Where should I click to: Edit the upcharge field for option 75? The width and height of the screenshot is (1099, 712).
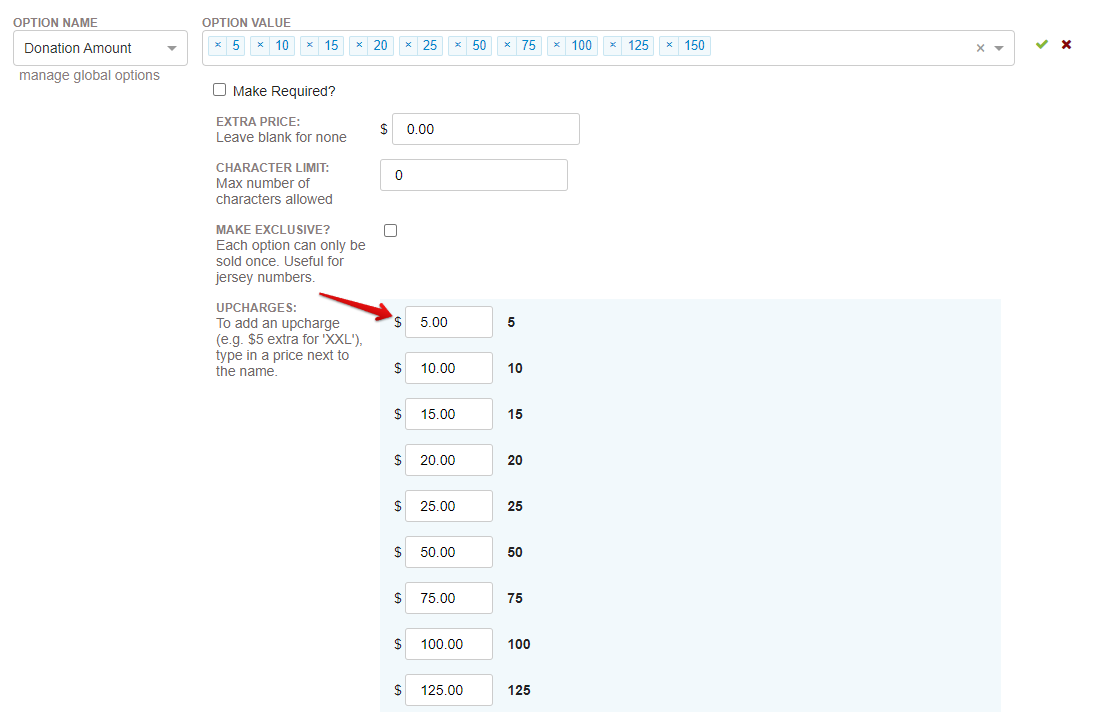[x=449, y=598]
